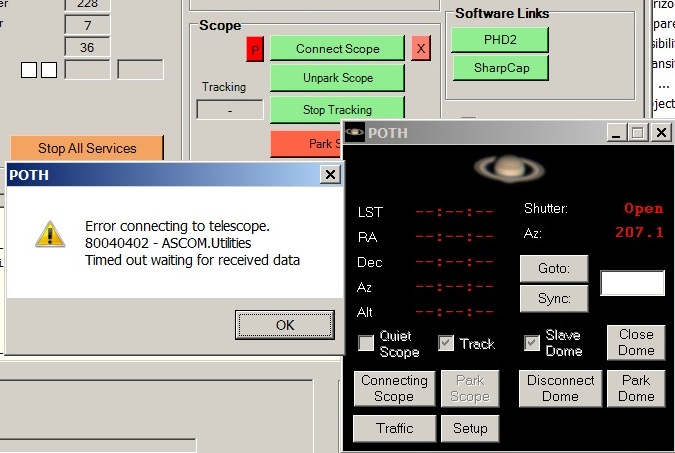Open the Traffic window in POTH
The image size is (675, 453).
point(394,428)
